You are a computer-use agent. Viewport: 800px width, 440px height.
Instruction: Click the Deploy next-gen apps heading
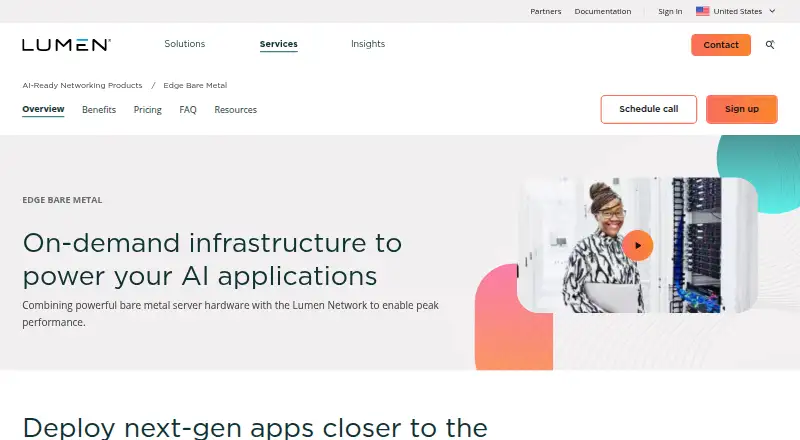pos(255,428)
